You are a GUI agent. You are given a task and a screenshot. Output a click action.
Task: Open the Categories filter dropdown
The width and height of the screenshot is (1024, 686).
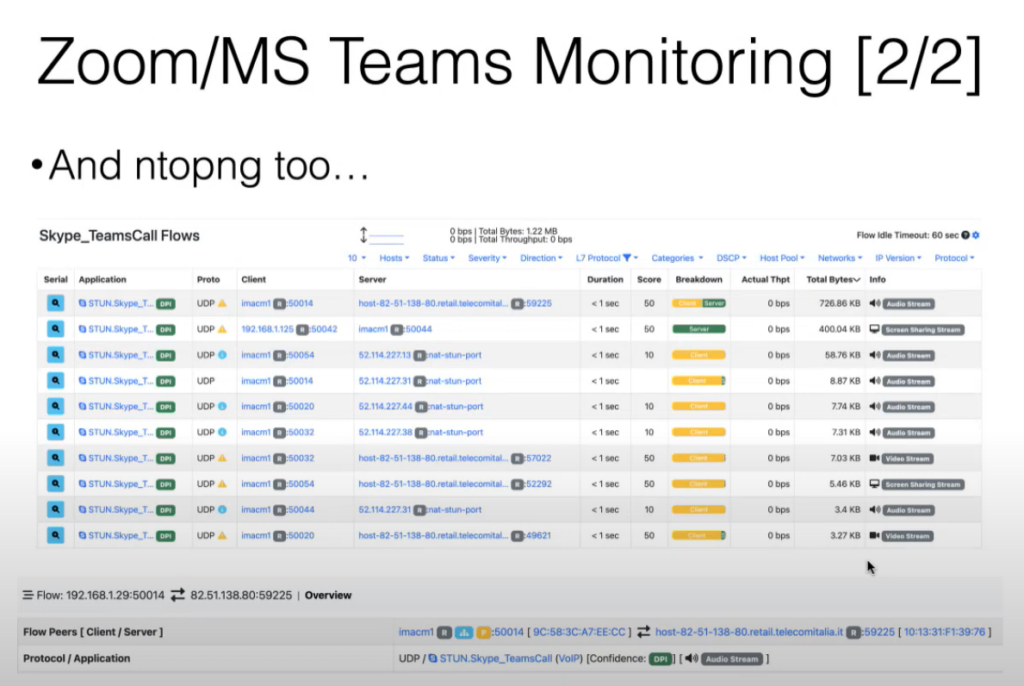click(677, 258)
